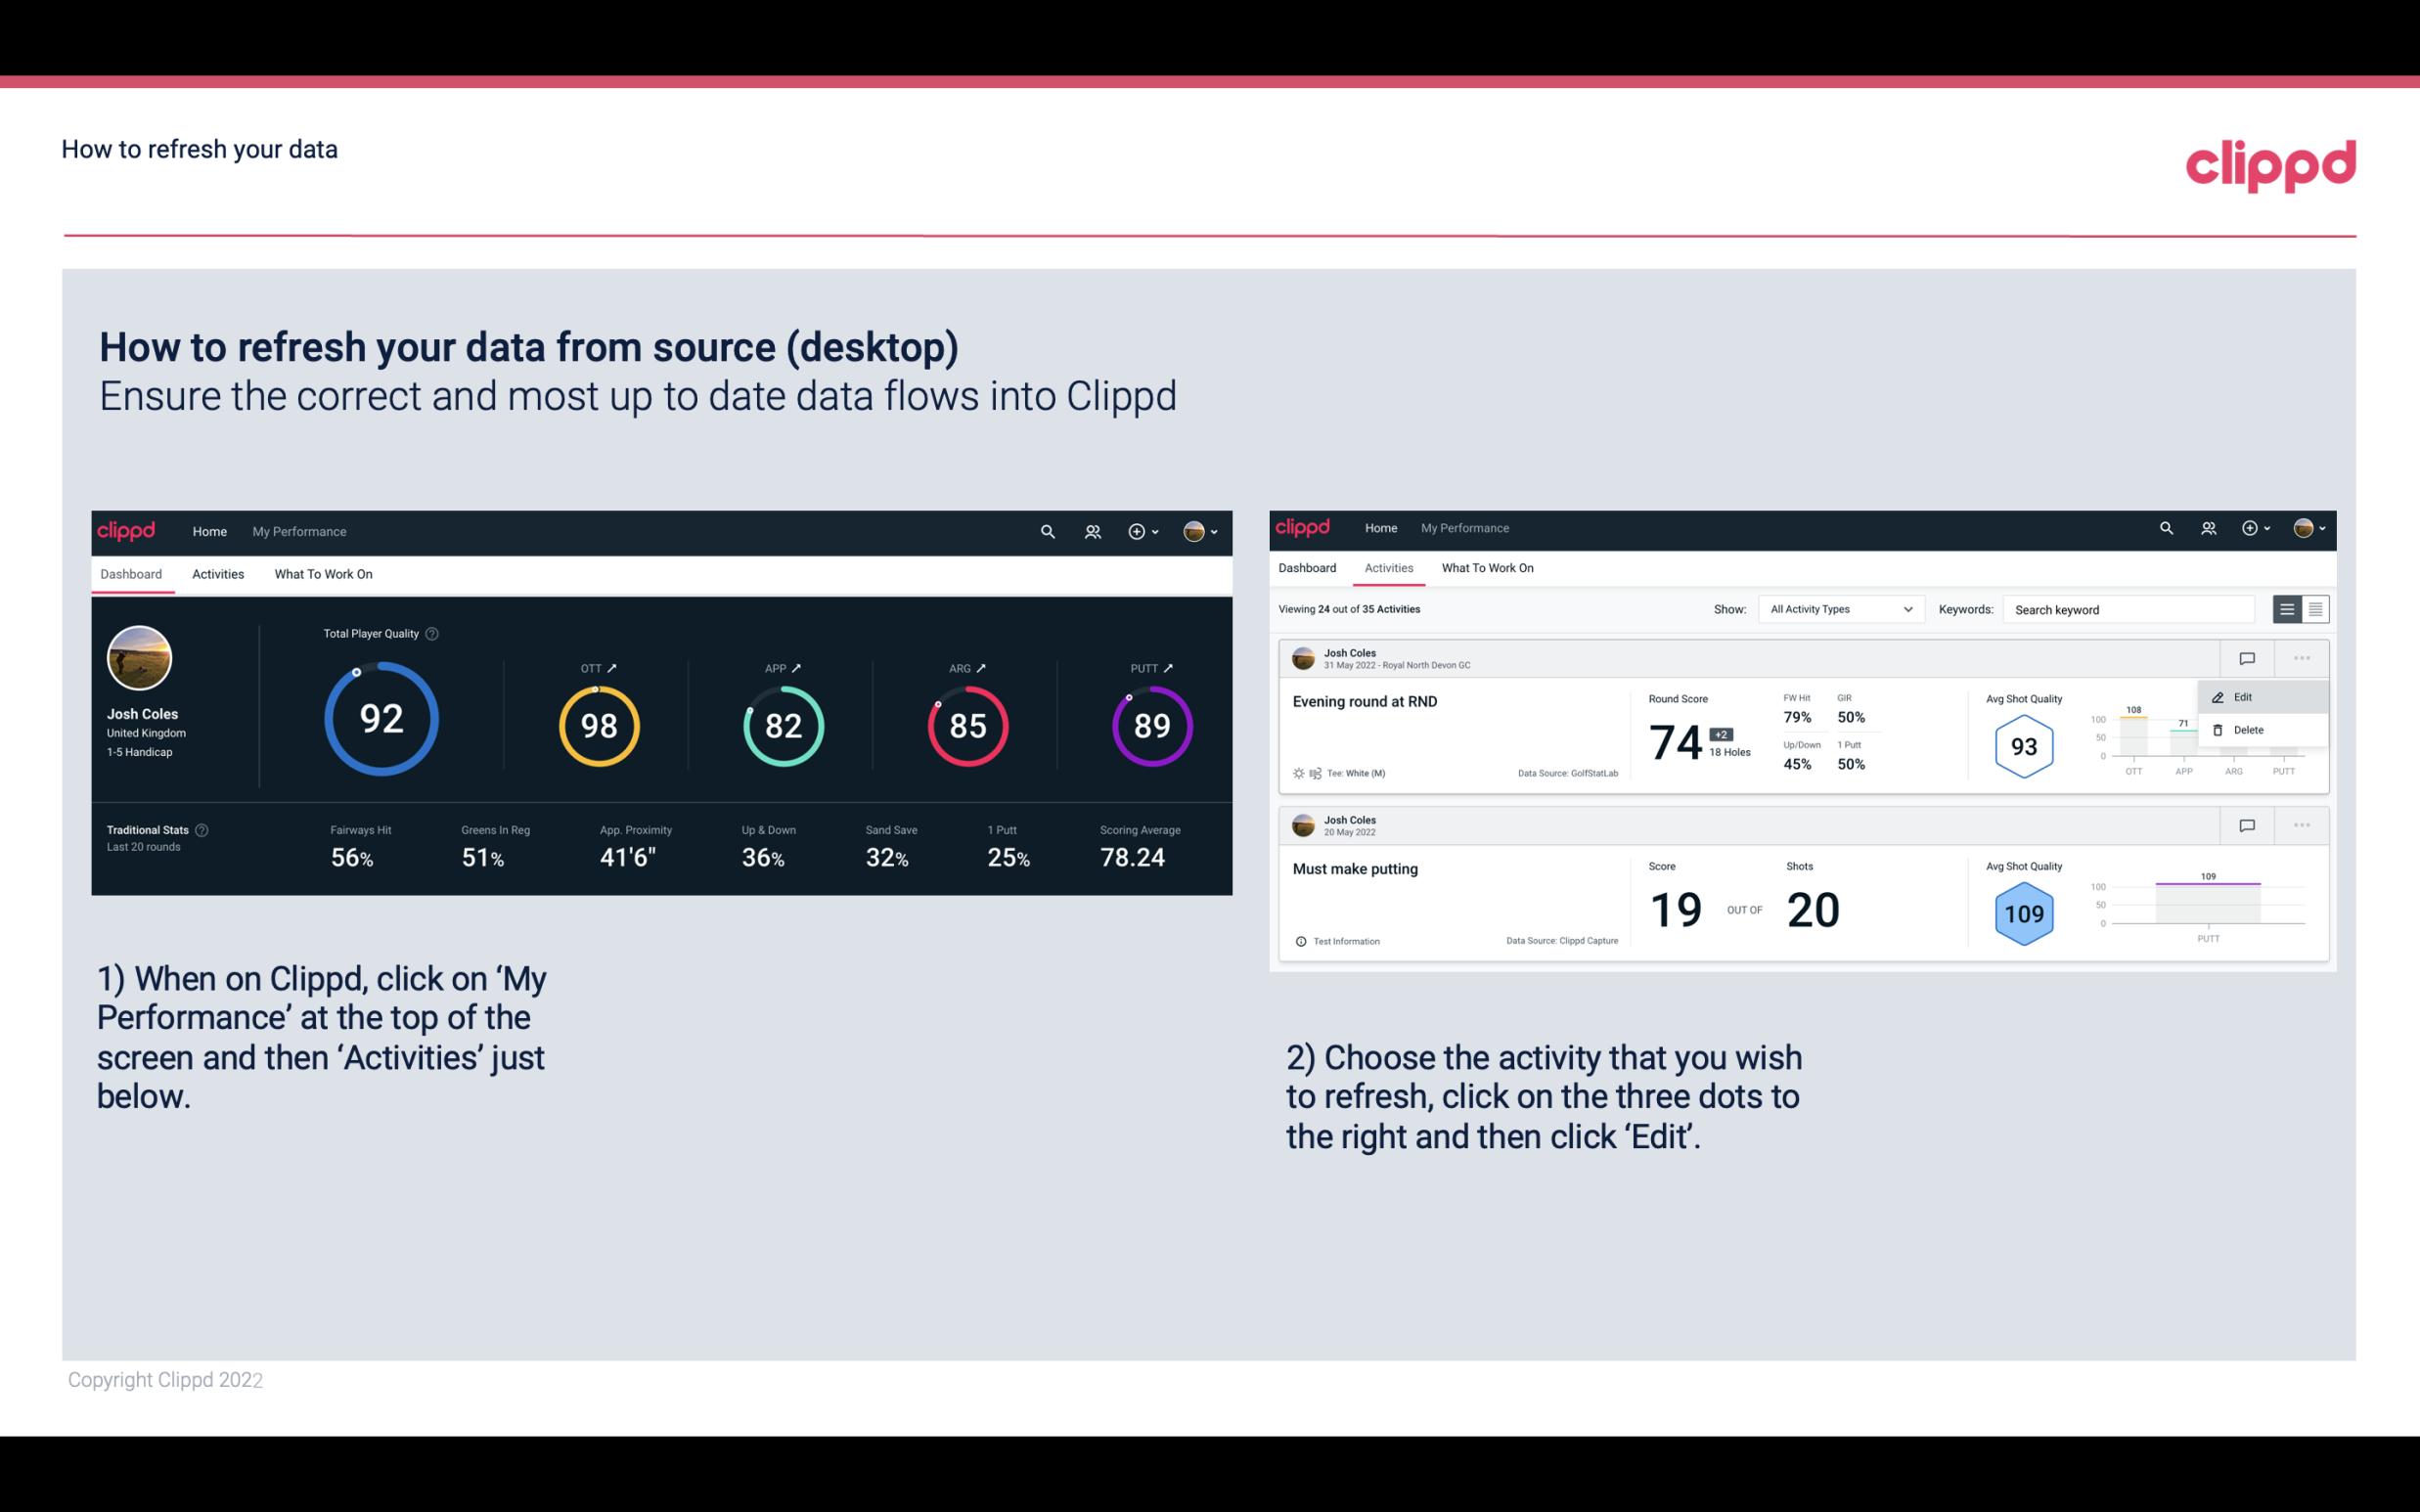The height and width of the screenshot is (1512, 2420).
Task: Click the Search keyword input field
Action: click(x=2130, y=609)
